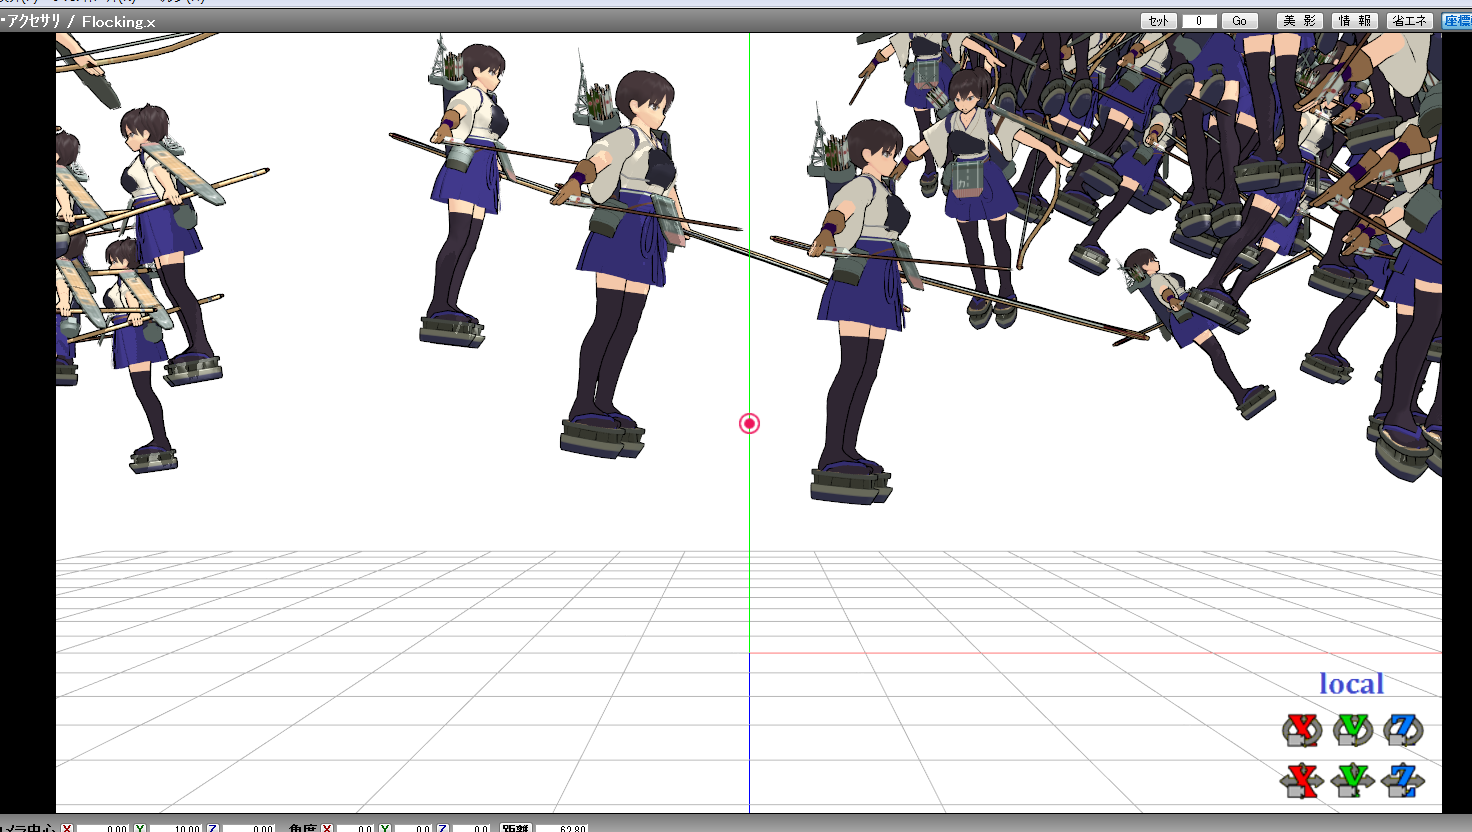Click the frame number input field
1472x832 pixels.
coord(1199,21)
